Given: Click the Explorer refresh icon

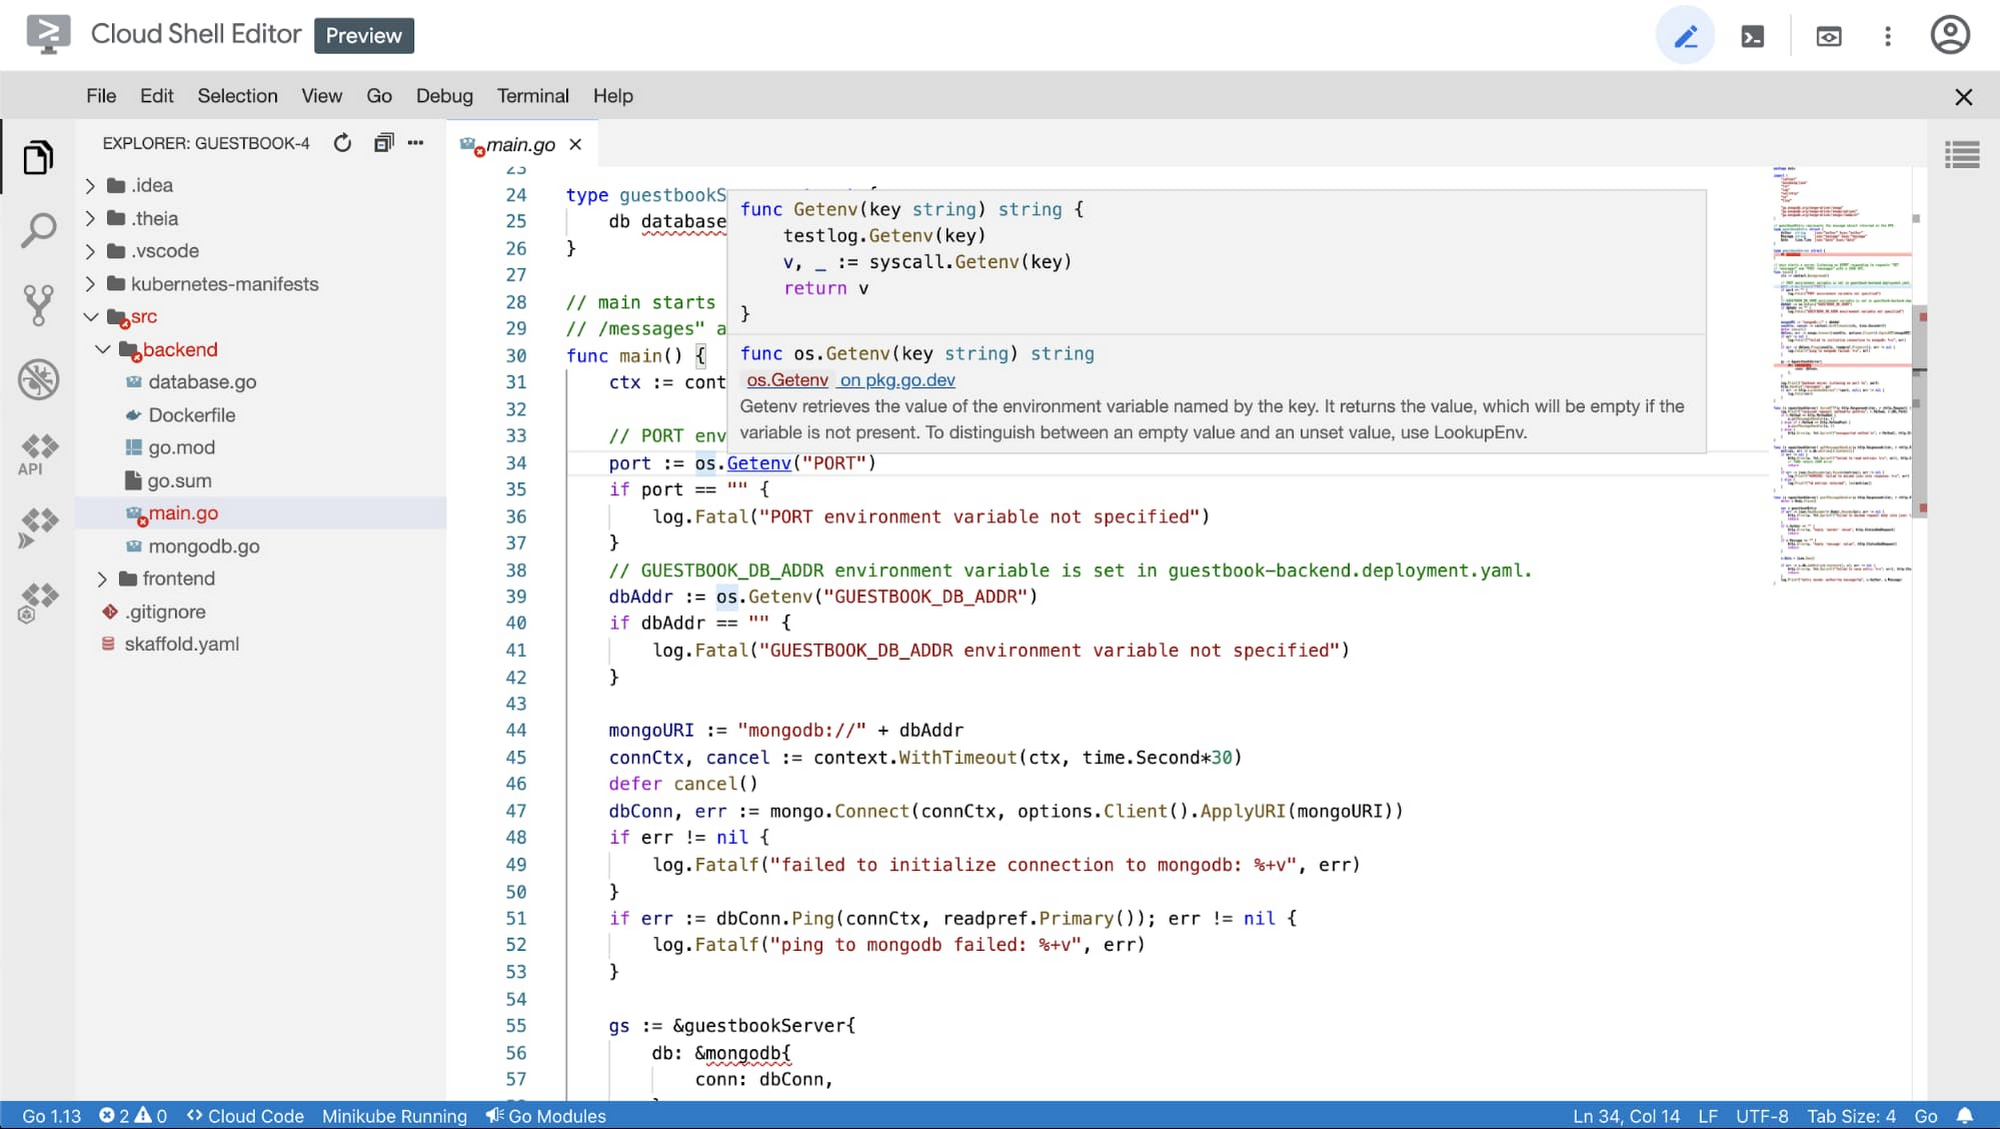Looking at the screenshot, I should click(342, 144).
